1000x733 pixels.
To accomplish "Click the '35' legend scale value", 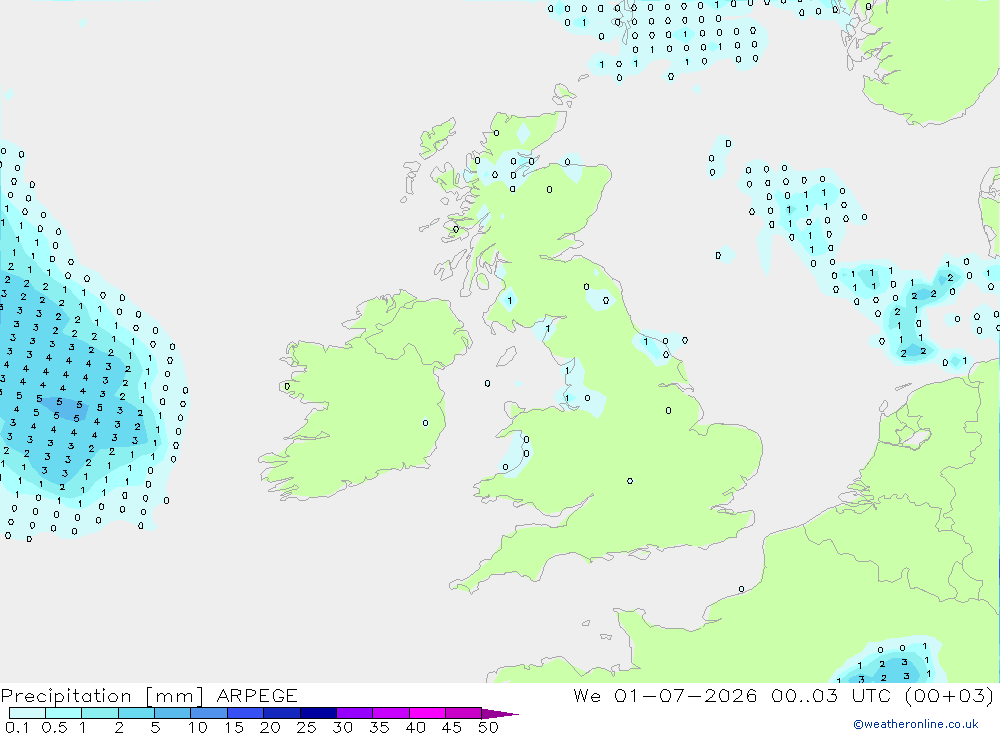I will point(379,727).
